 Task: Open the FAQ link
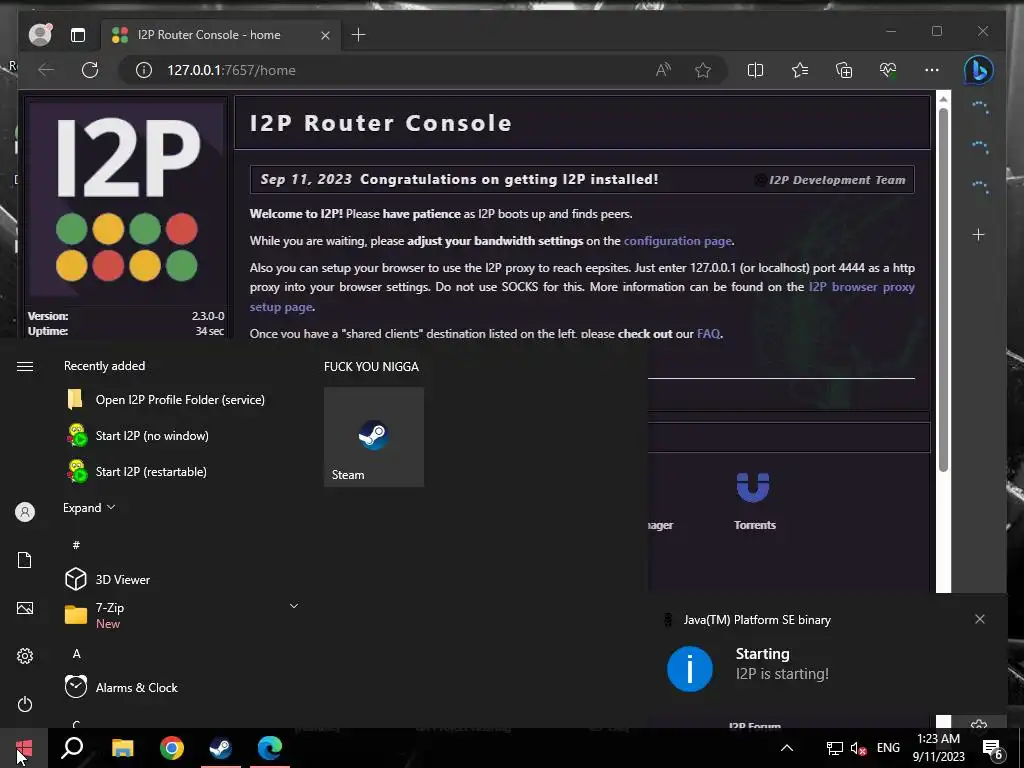click(709, 334)
